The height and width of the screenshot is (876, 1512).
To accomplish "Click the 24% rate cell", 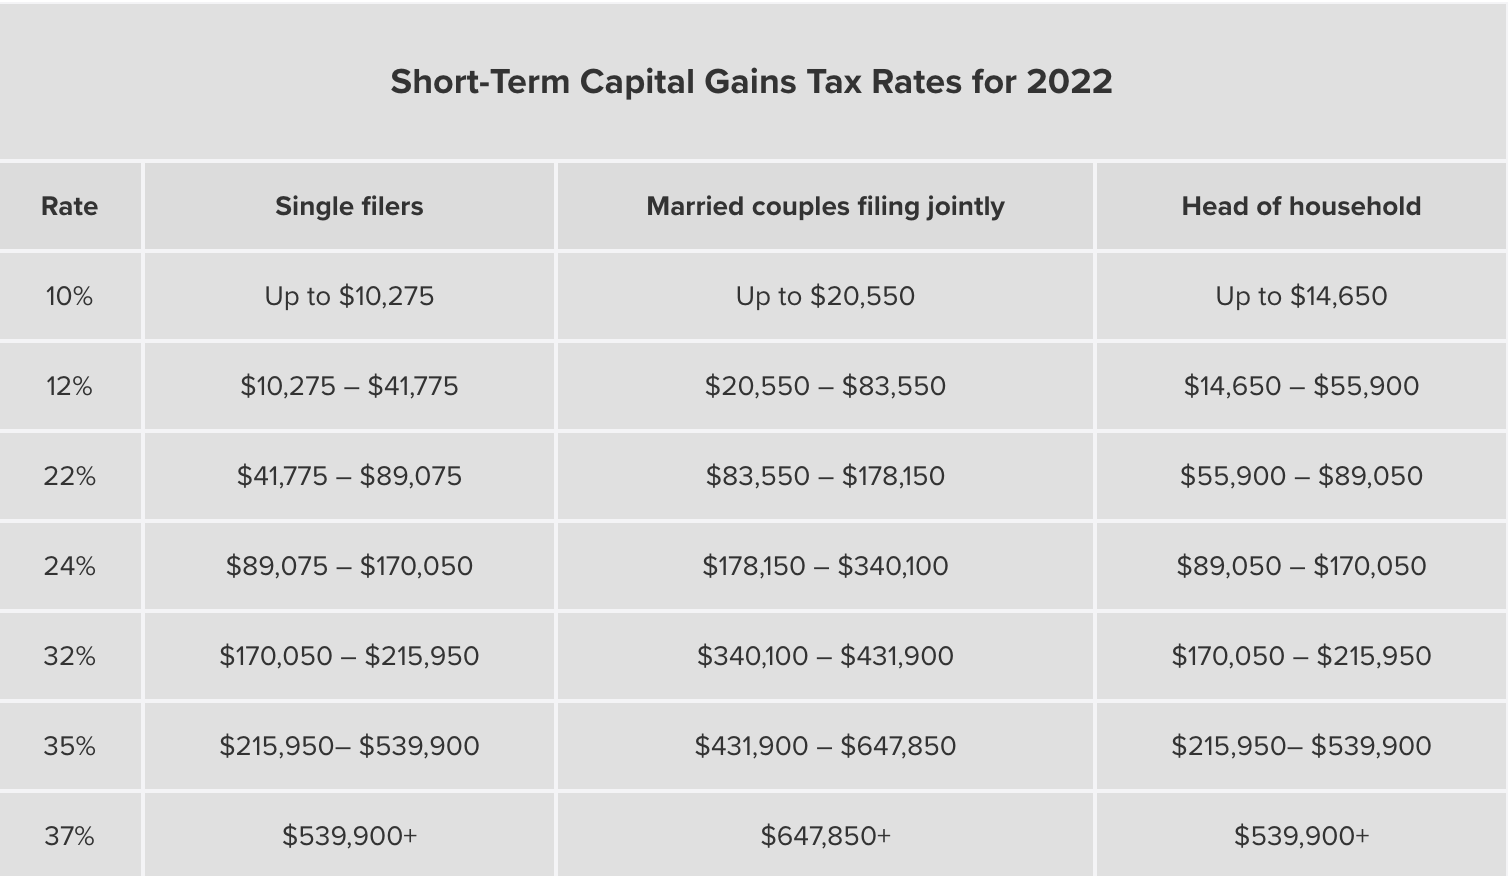I will (69, 566).
